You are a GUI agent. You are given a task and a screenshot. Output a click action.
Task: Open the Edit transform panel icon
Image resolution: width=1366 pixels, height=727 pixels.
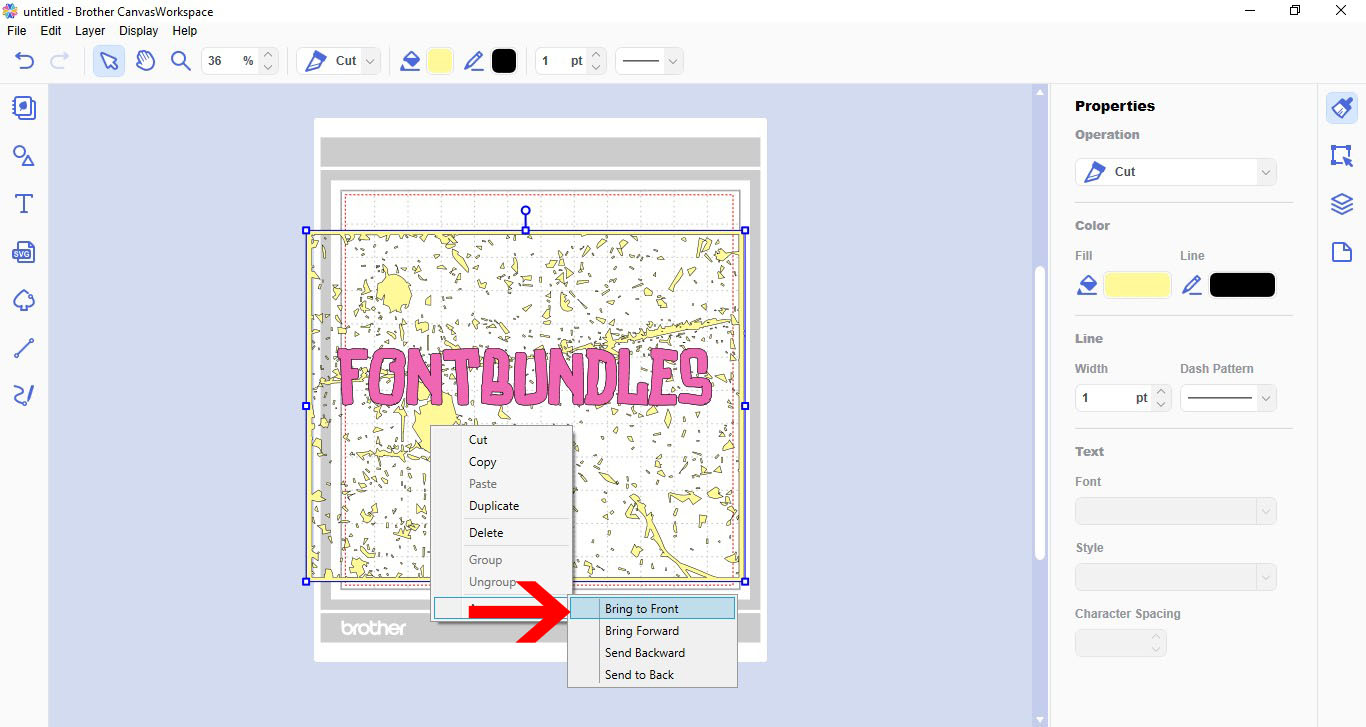(x=1342, y=156)
